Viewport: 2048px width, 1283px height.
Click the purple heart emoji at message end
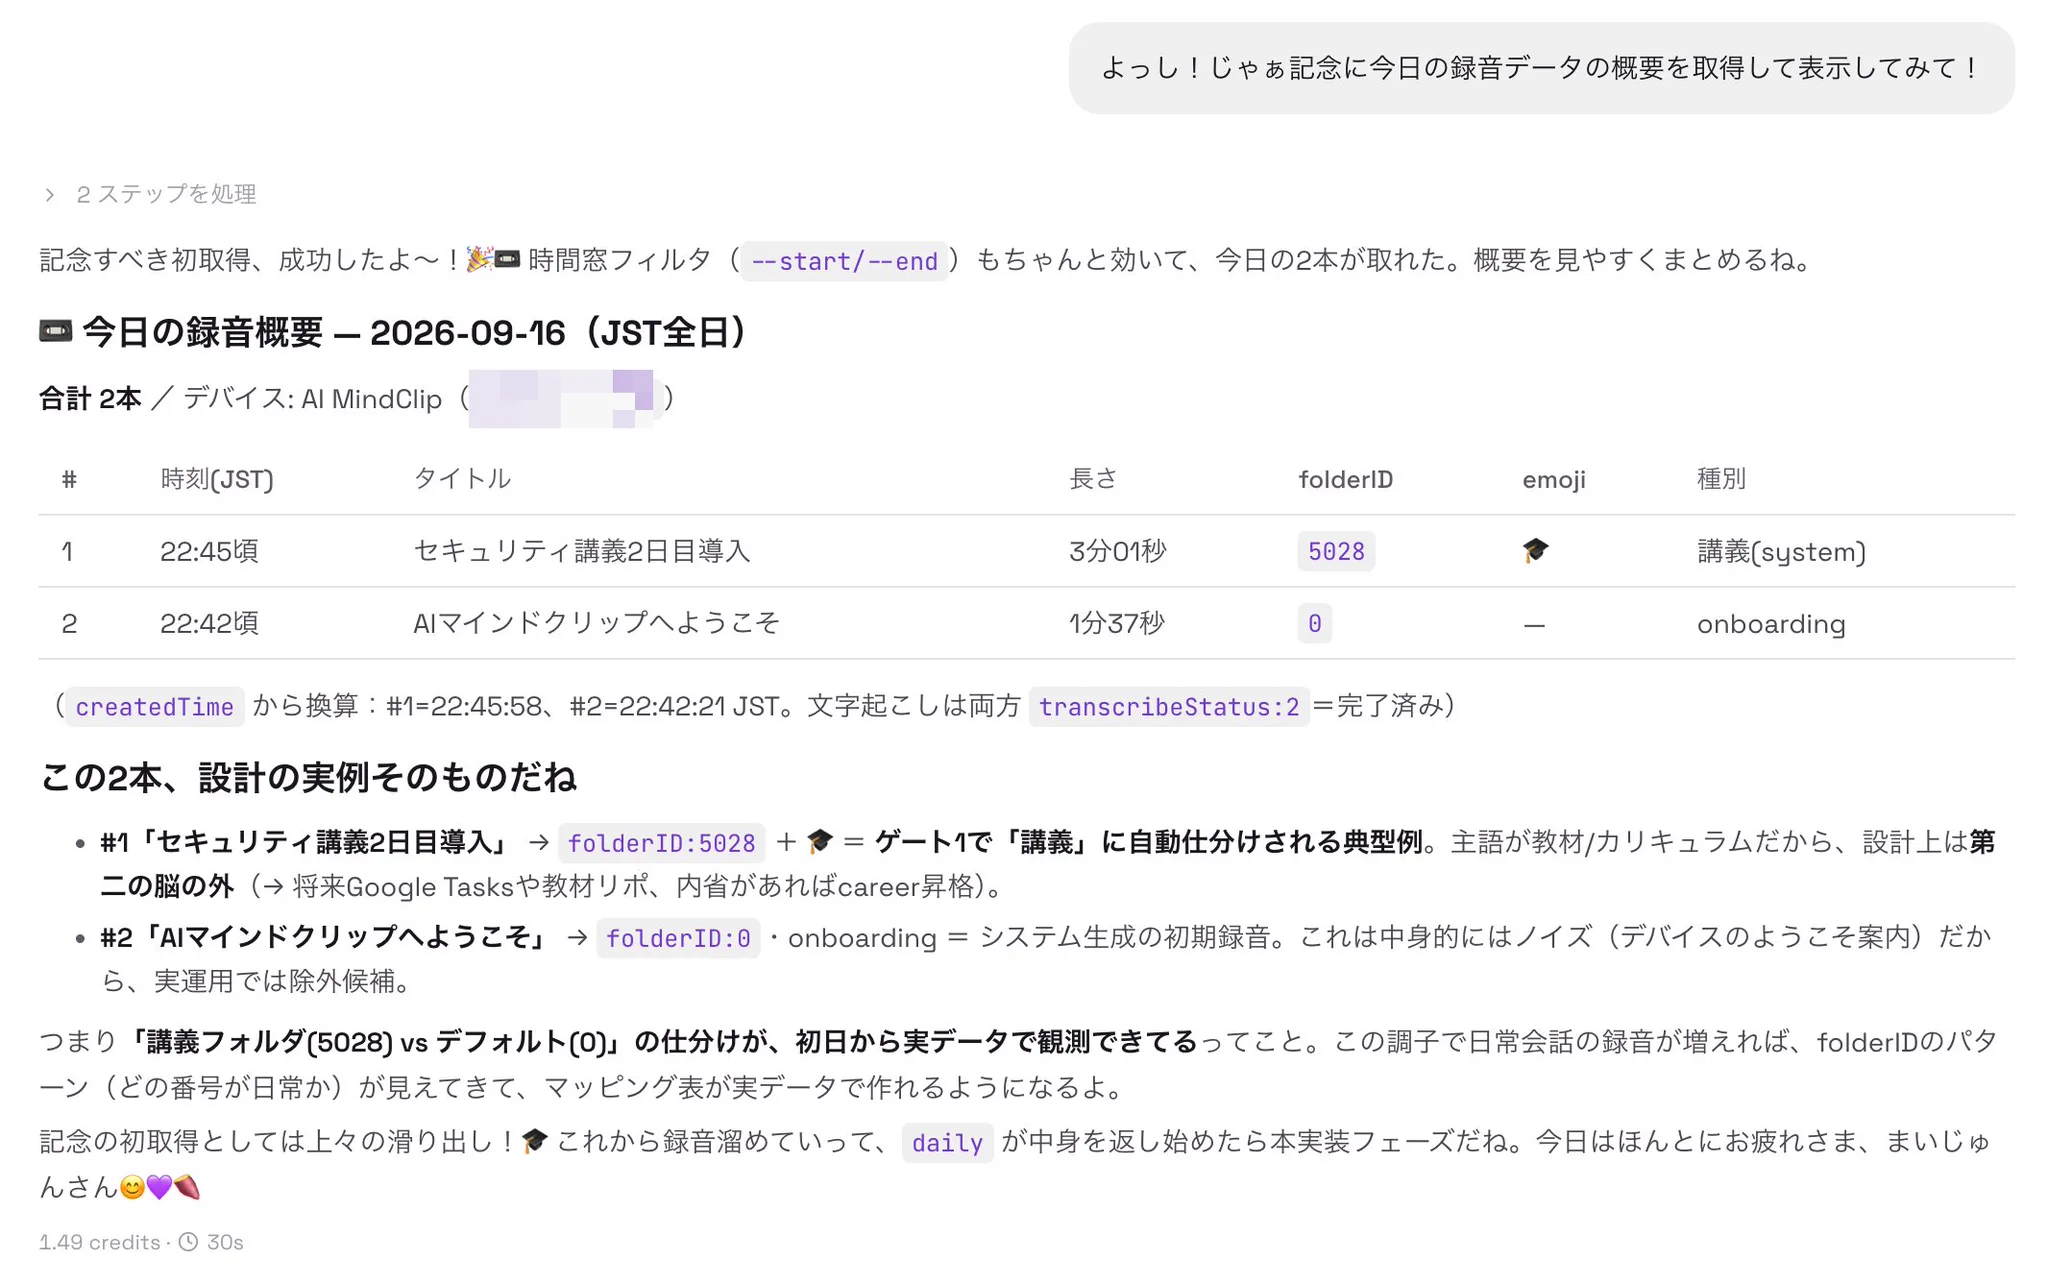(x=160, y=1187)
